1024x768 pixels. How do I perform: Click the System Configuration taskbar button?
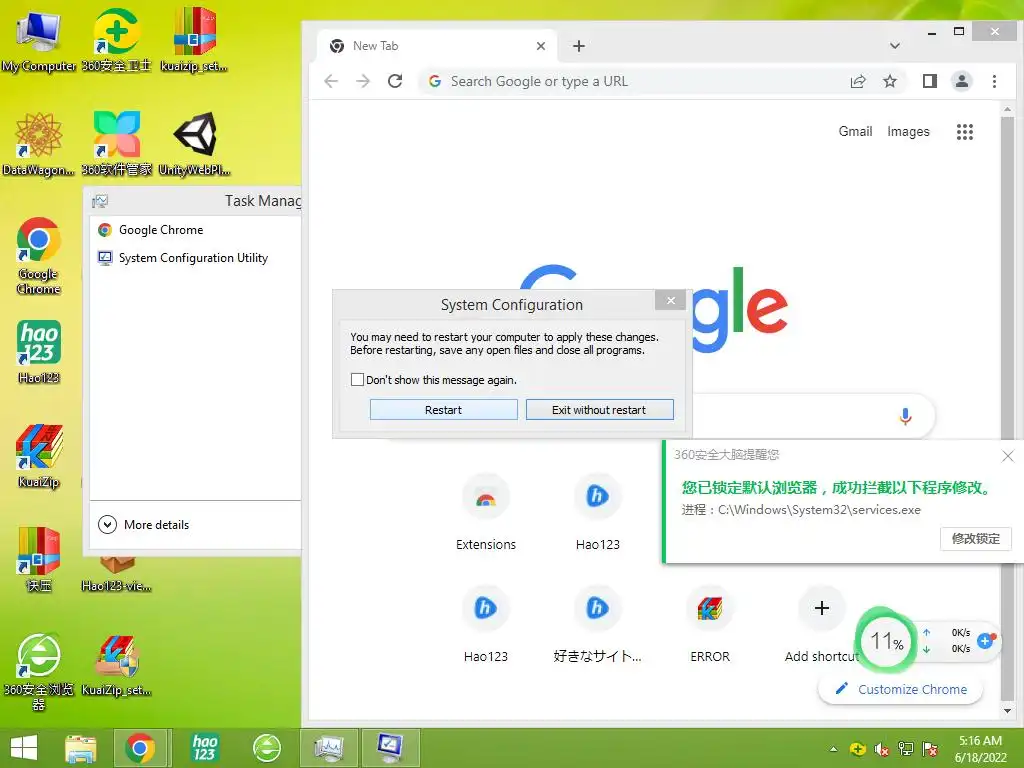pos(391,748)
